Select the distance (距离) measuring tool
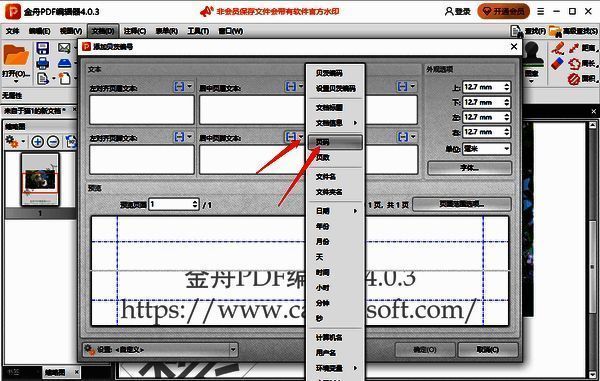 tap(584, 48)
